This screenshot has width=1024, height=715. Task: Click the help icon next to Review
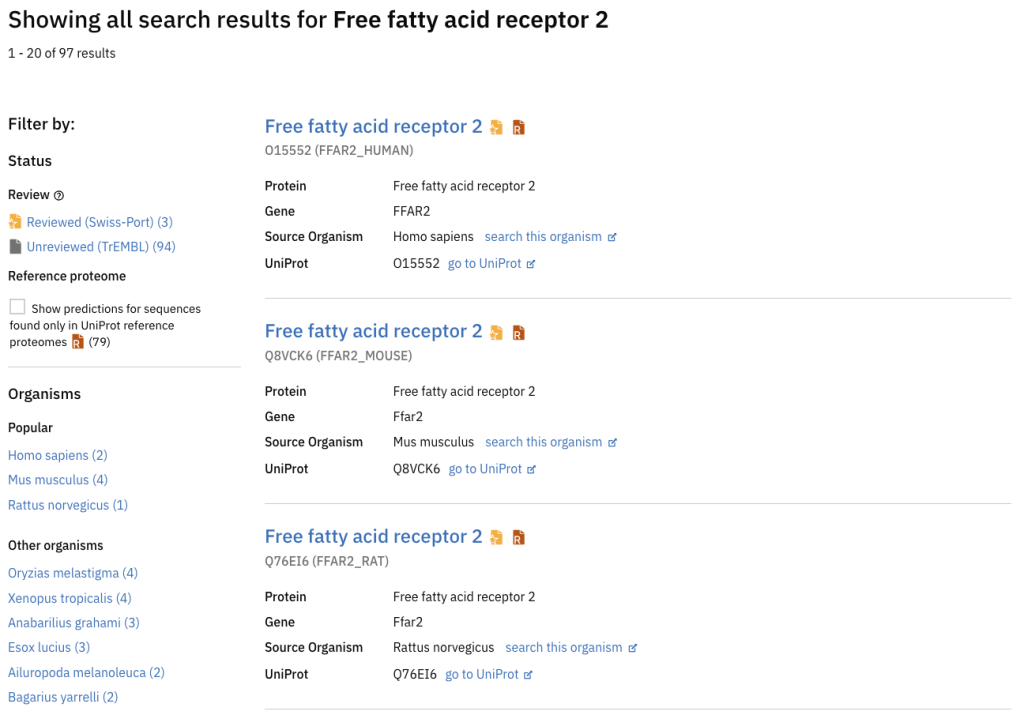coord(59,195)
